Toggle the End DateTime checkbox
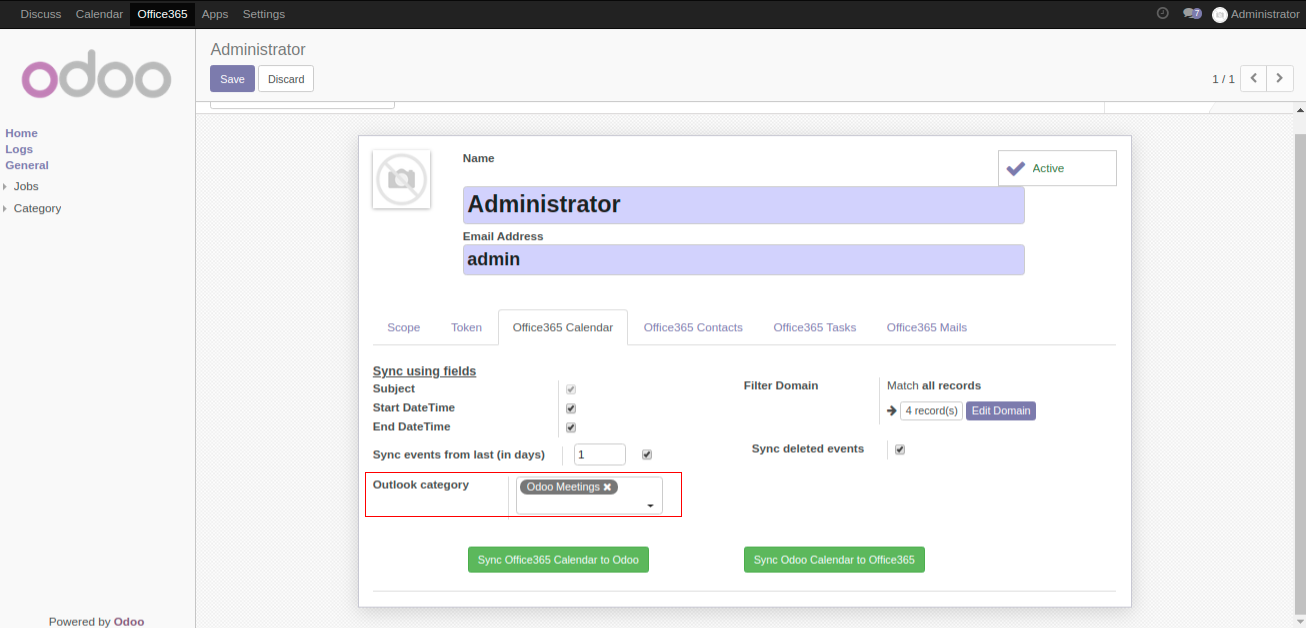The width and height of the screenshot is (1306, 628). point(571,427)
